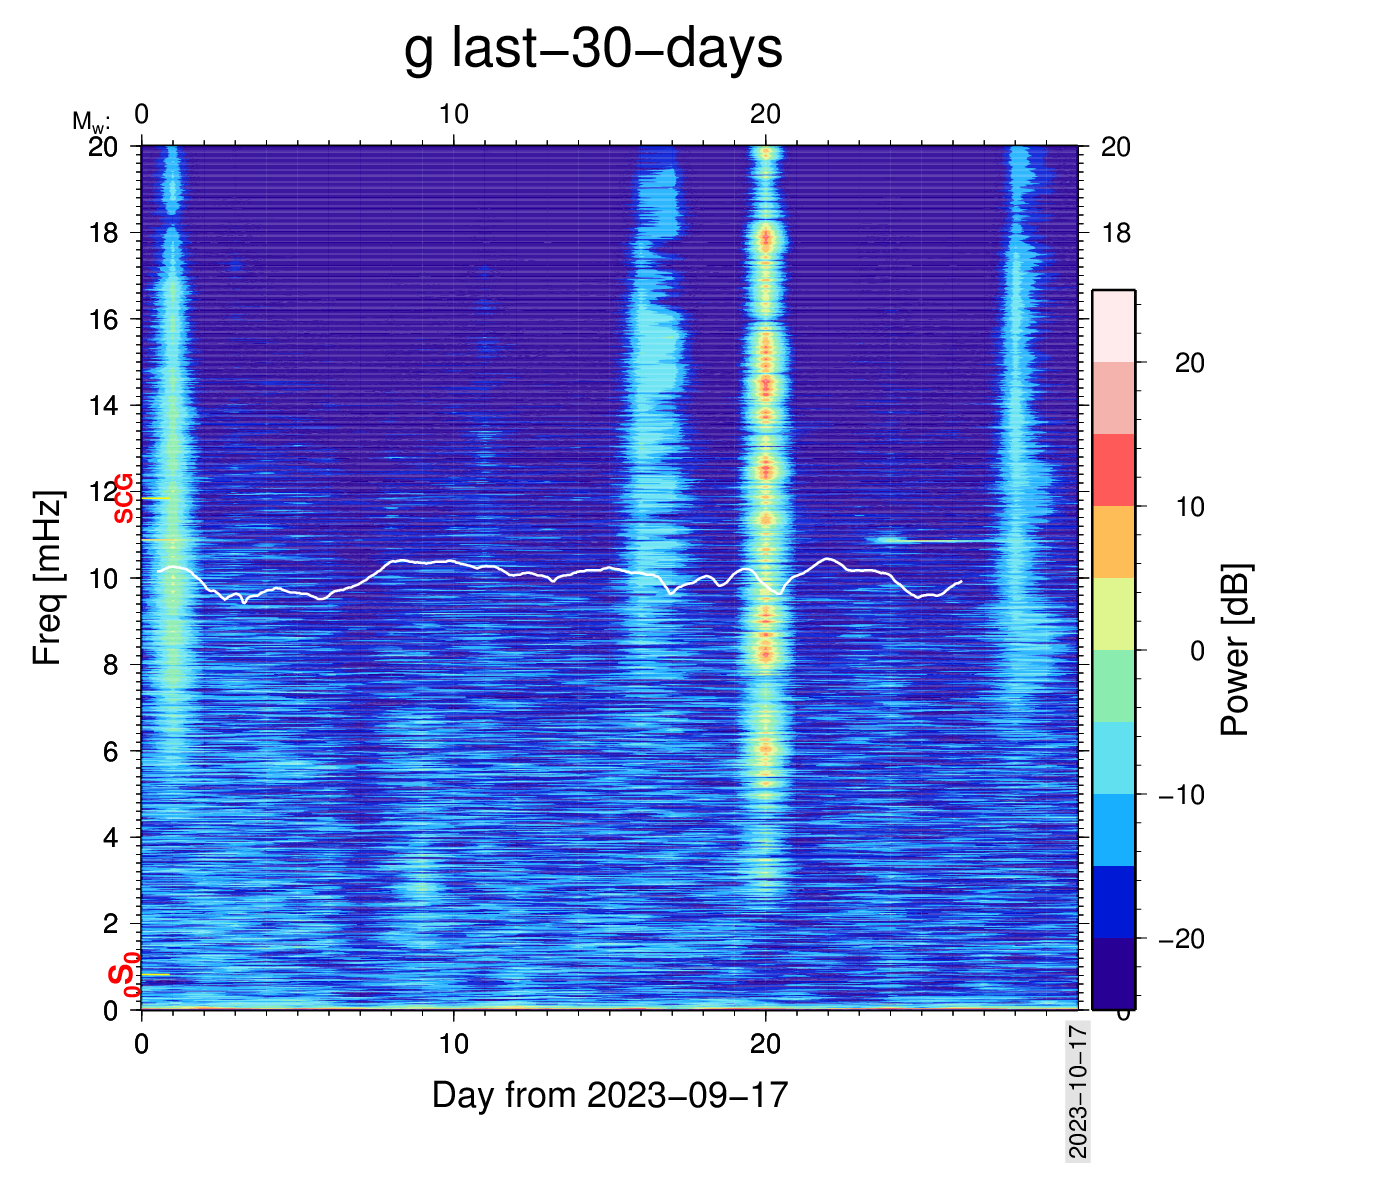This screenshot has width=1400, height=1190.
Task: Select the pale pink top colorbar swatch
Action: tap(1113, 326)
